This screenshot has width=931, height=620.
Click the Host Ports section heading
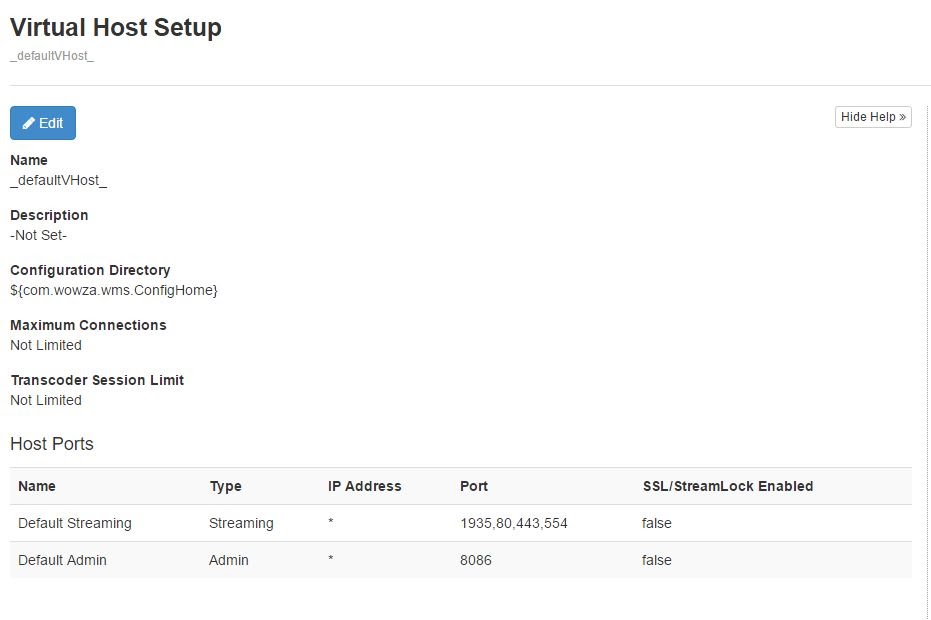tap(52, 444)
